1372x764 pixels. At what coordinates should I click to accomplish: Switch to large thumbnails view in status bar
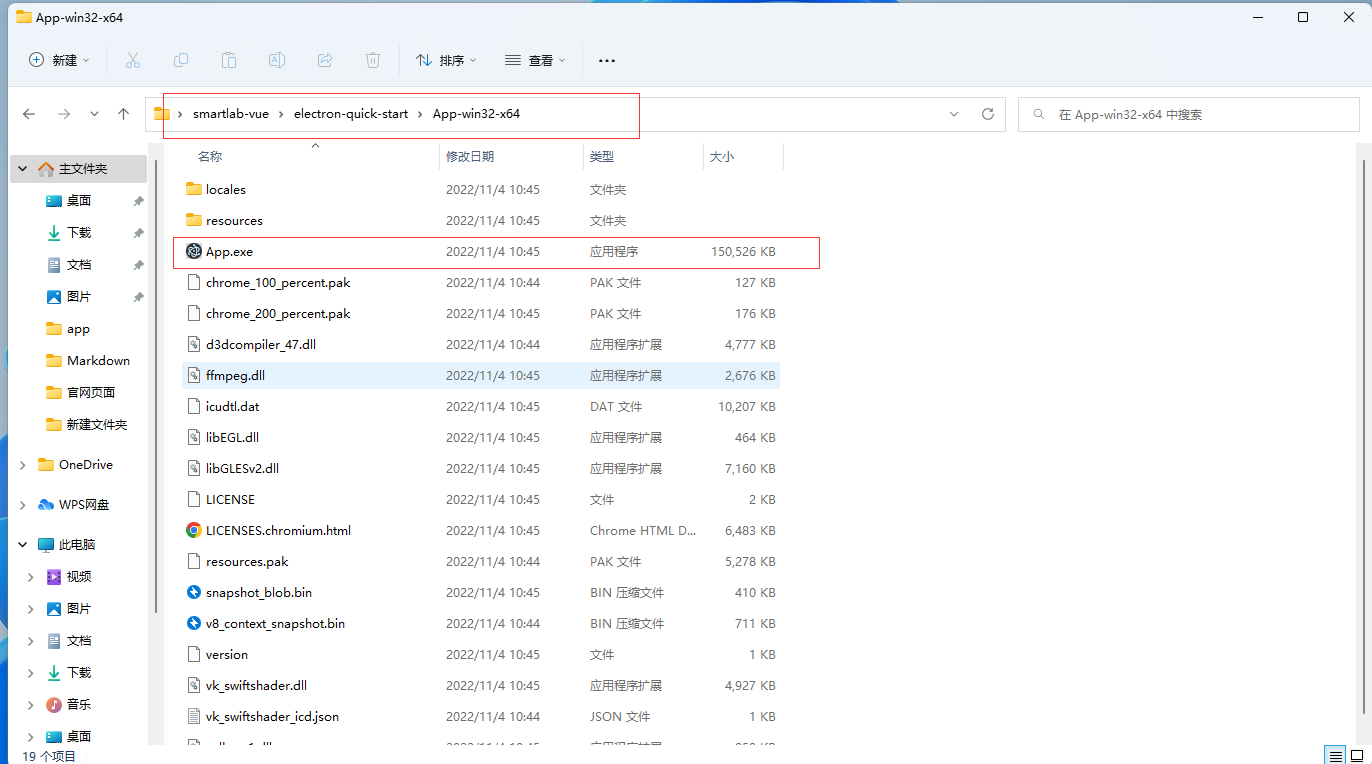(1356, 755)
